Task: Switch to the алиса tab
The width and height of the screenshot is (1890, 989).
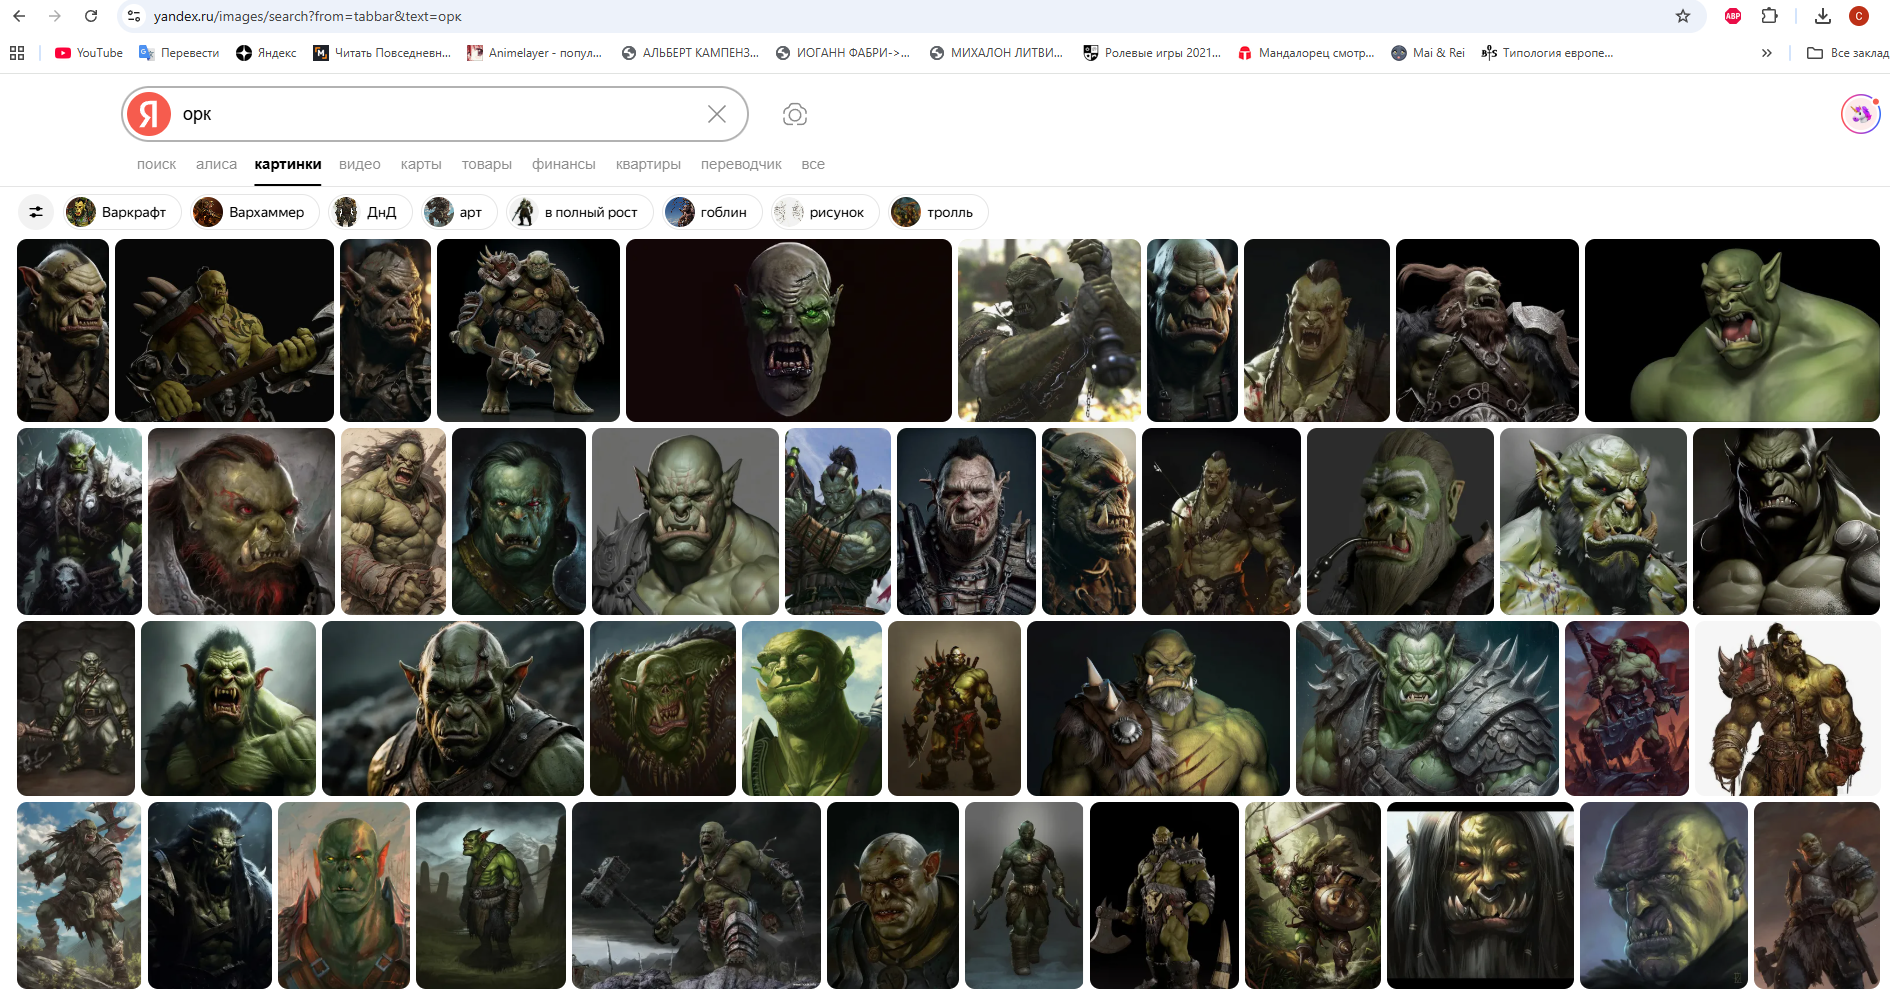Action: coord(216,164)
